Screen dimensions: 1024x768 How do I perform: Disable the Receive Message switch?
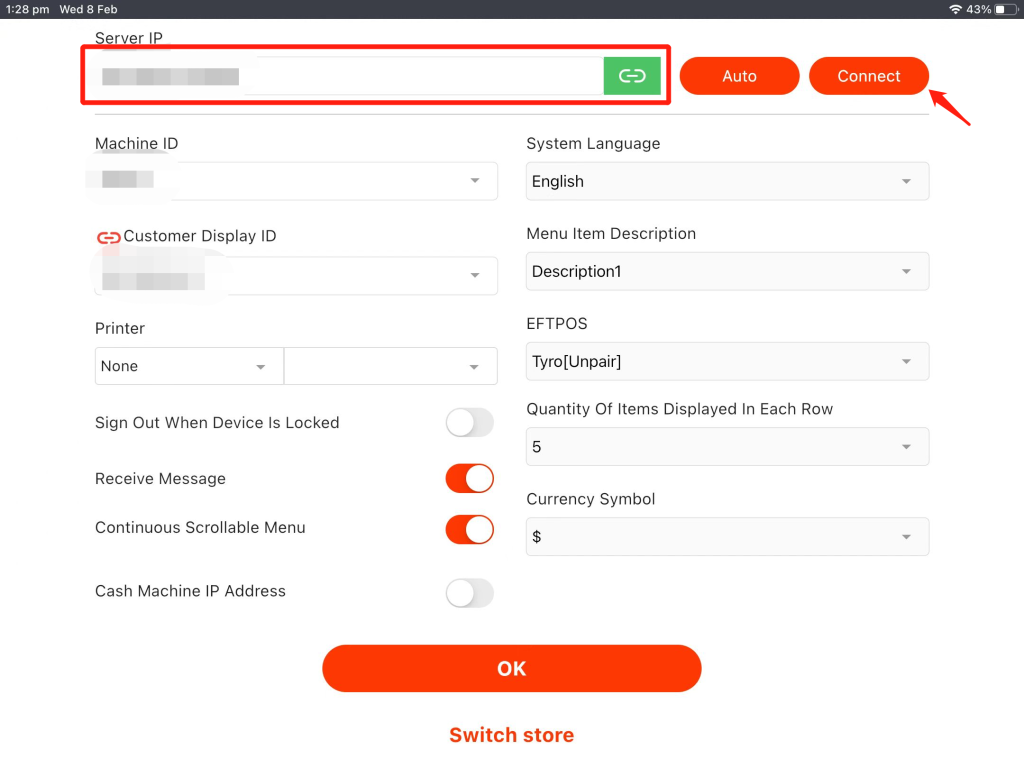click(x=469, y=479)
